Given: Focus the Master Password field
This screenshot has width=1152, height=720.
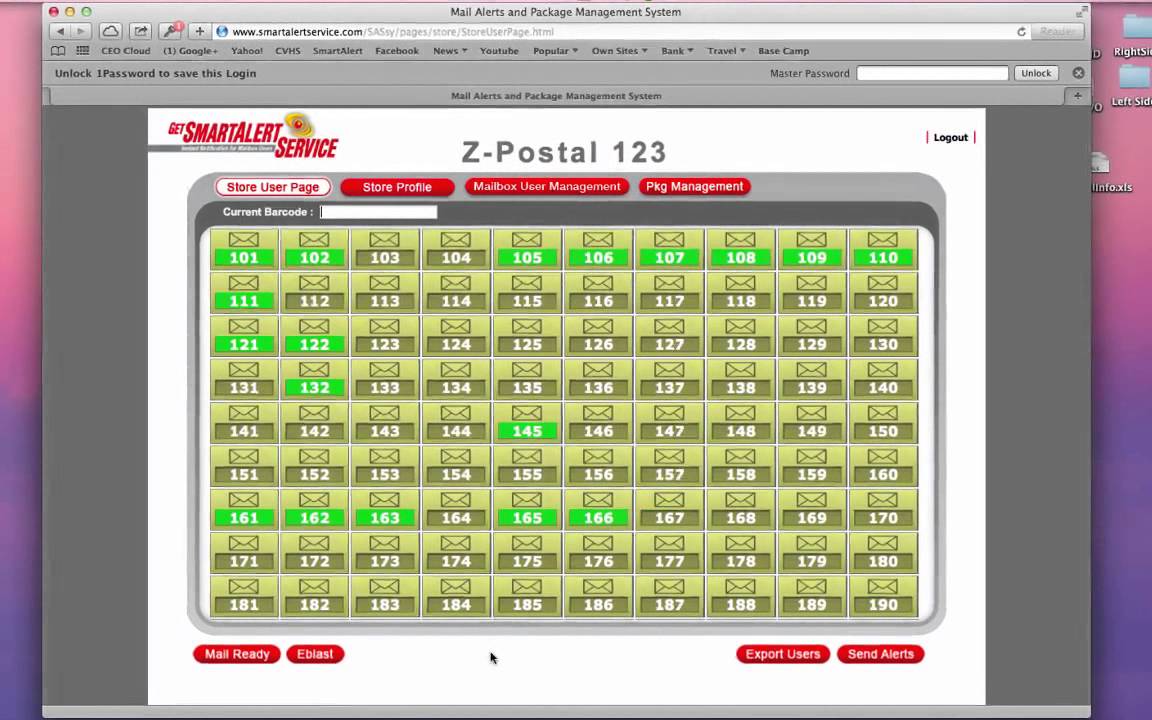Looking at the screenshot, I should click(932, 73).
